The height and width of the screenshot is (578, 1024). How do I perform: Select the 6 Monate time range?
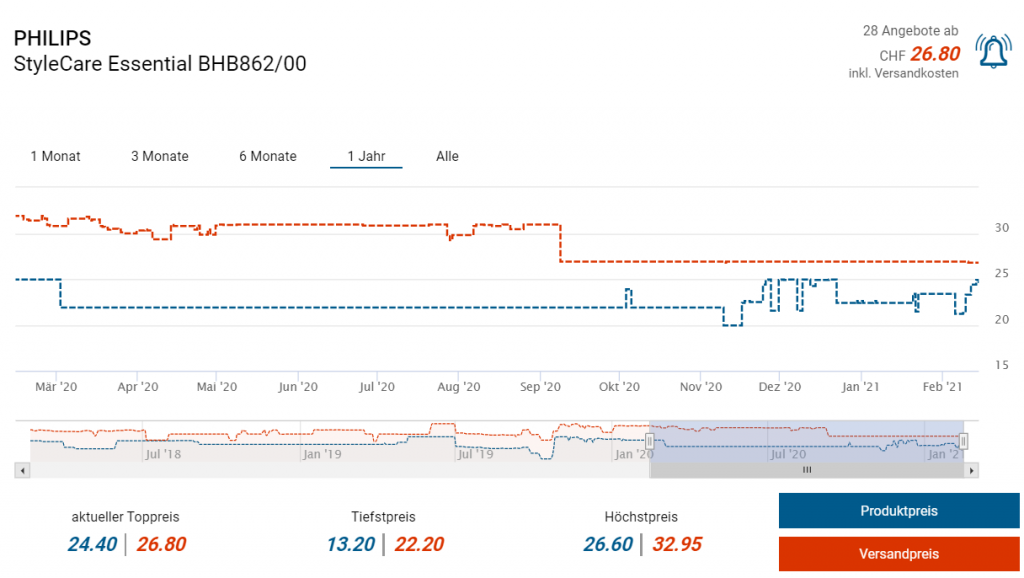268,156
